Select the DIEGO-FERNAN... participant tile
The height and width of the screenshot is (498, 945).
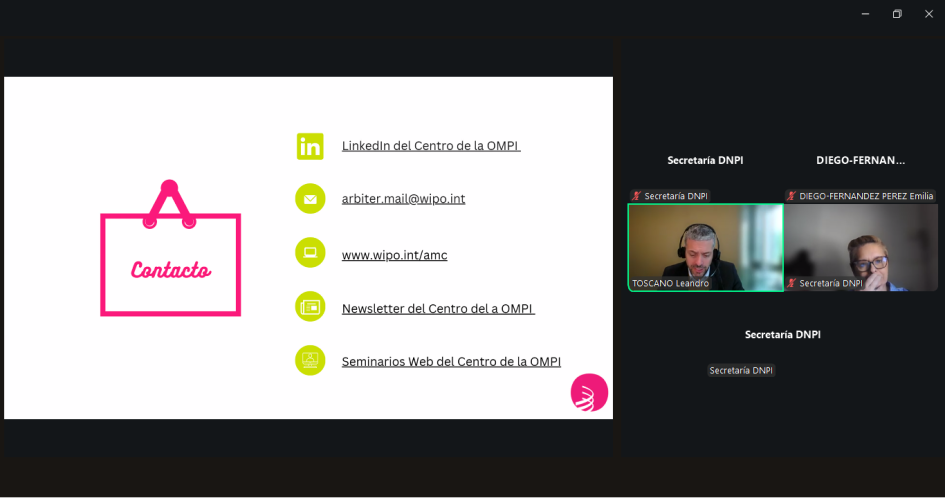click(860, 160)
